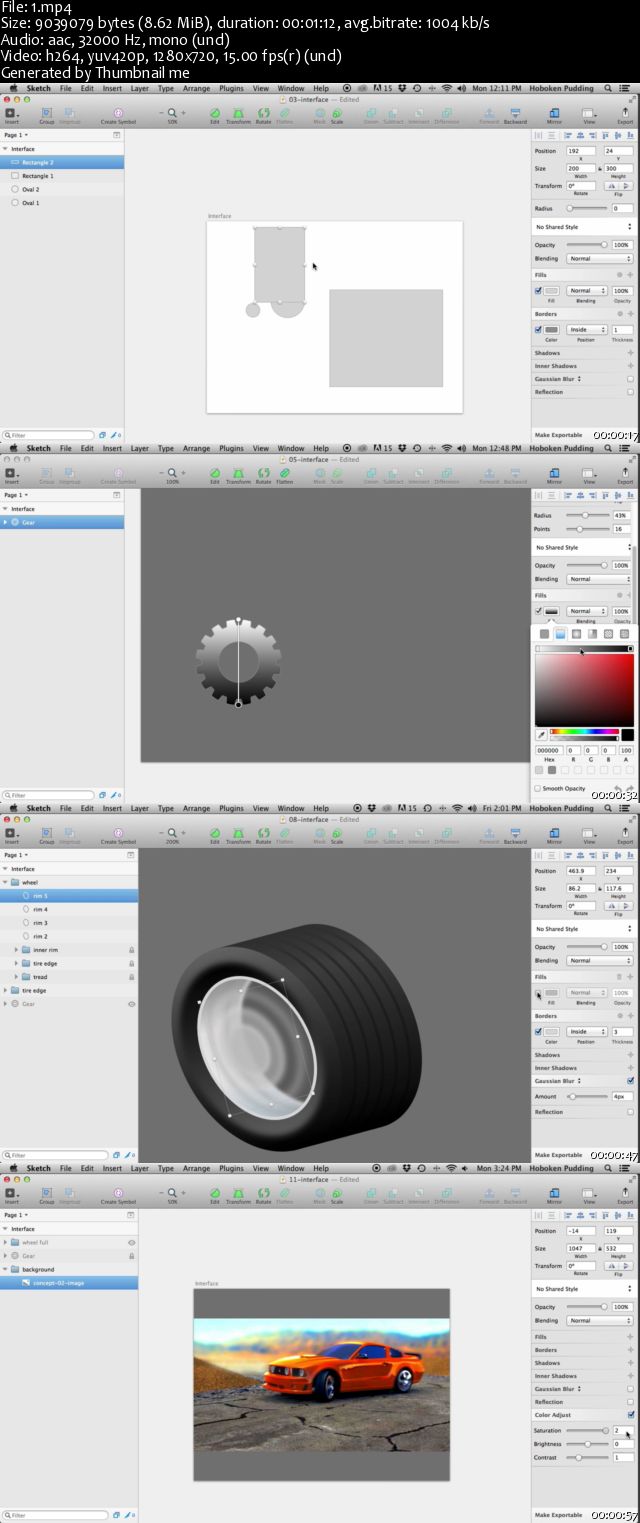The height and width of the screenshot is (1523, 640).
Task: Click lock icon on Gear layer in 11-interface
Action: (x=131, y=1256)
